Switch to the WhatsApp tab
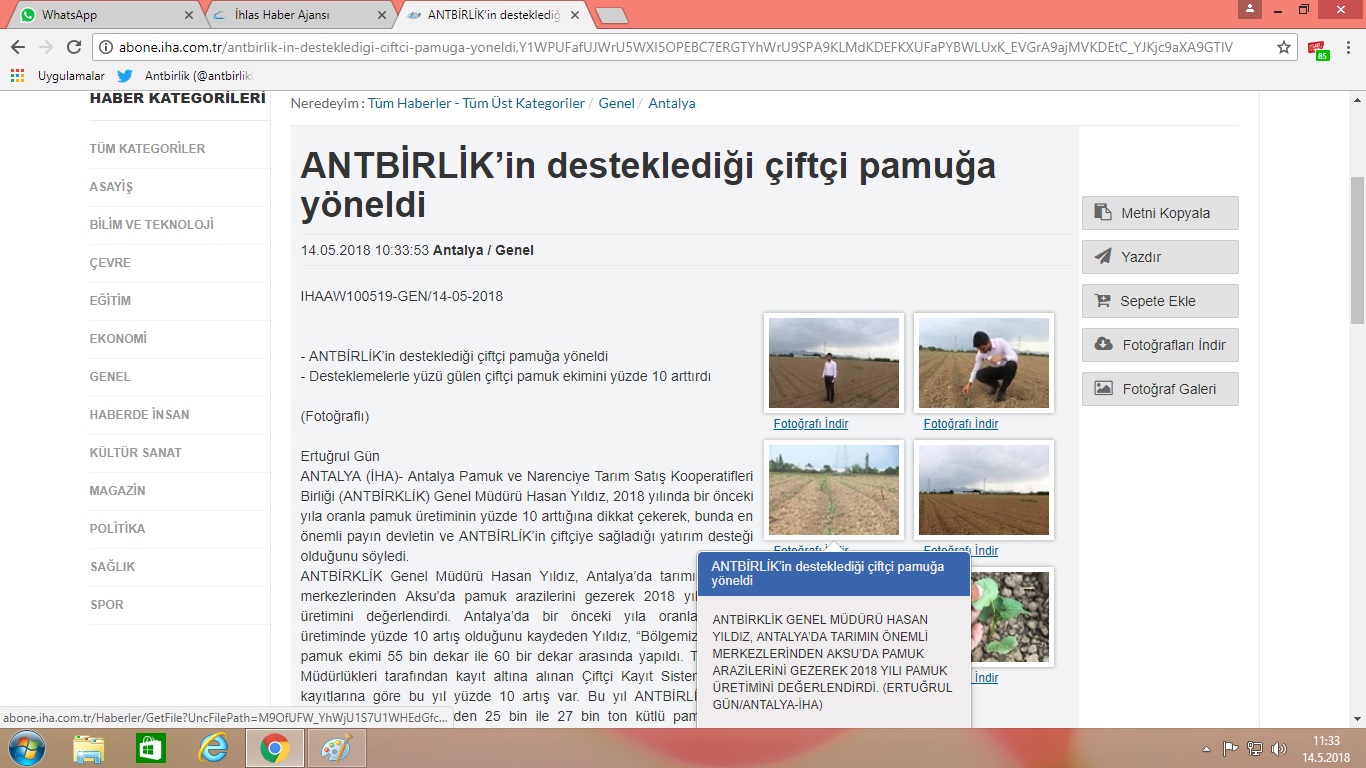 104,15
